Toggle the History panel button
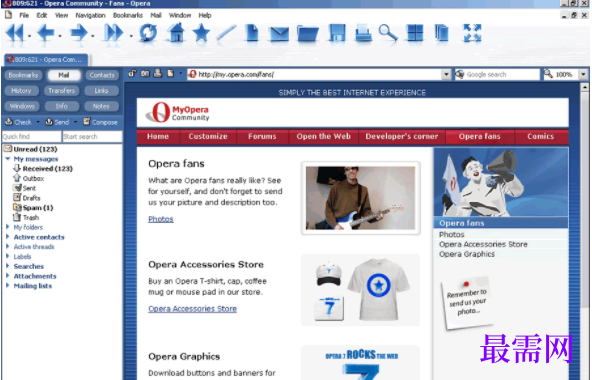Screen dimensions: 592x380 [21, 91]
